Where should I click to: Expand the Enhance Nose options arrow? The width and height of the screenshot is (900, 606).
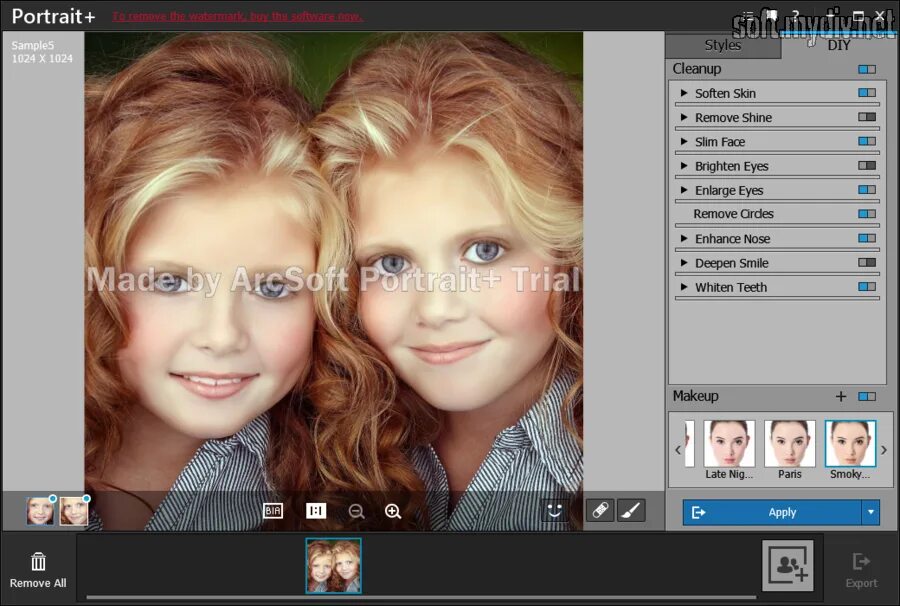684,238
